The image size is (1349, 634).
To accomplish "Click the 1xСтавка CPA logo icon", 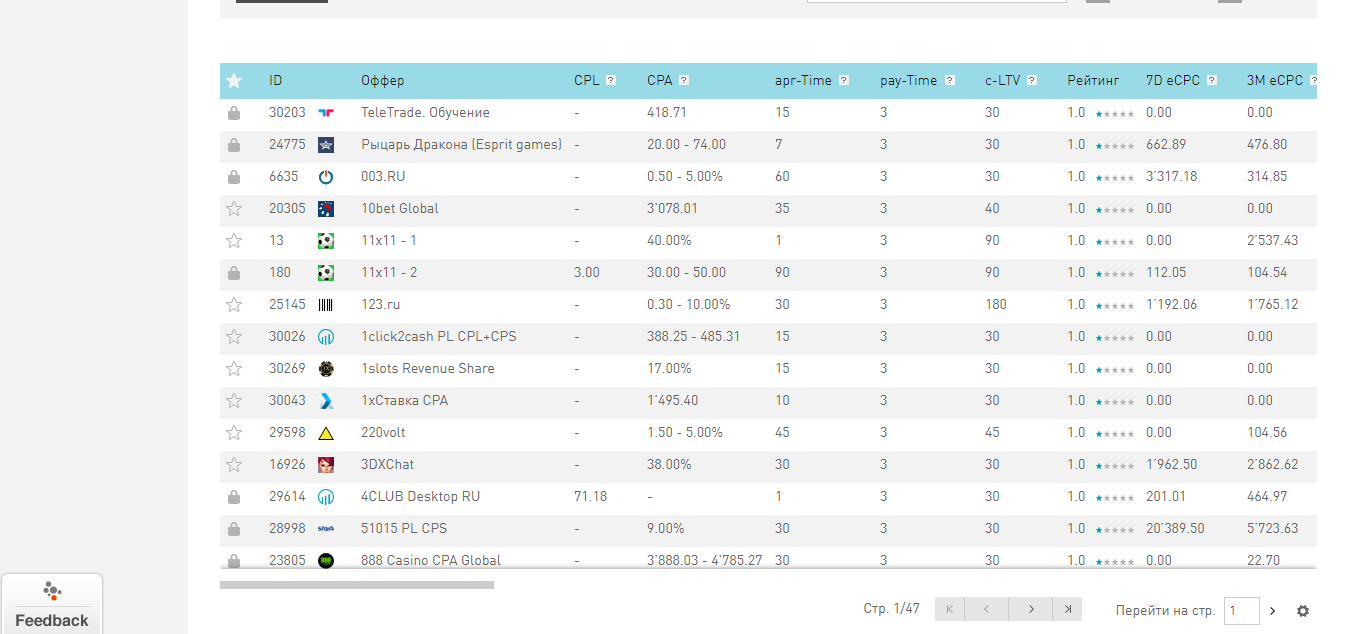I will tap(326, 401).
